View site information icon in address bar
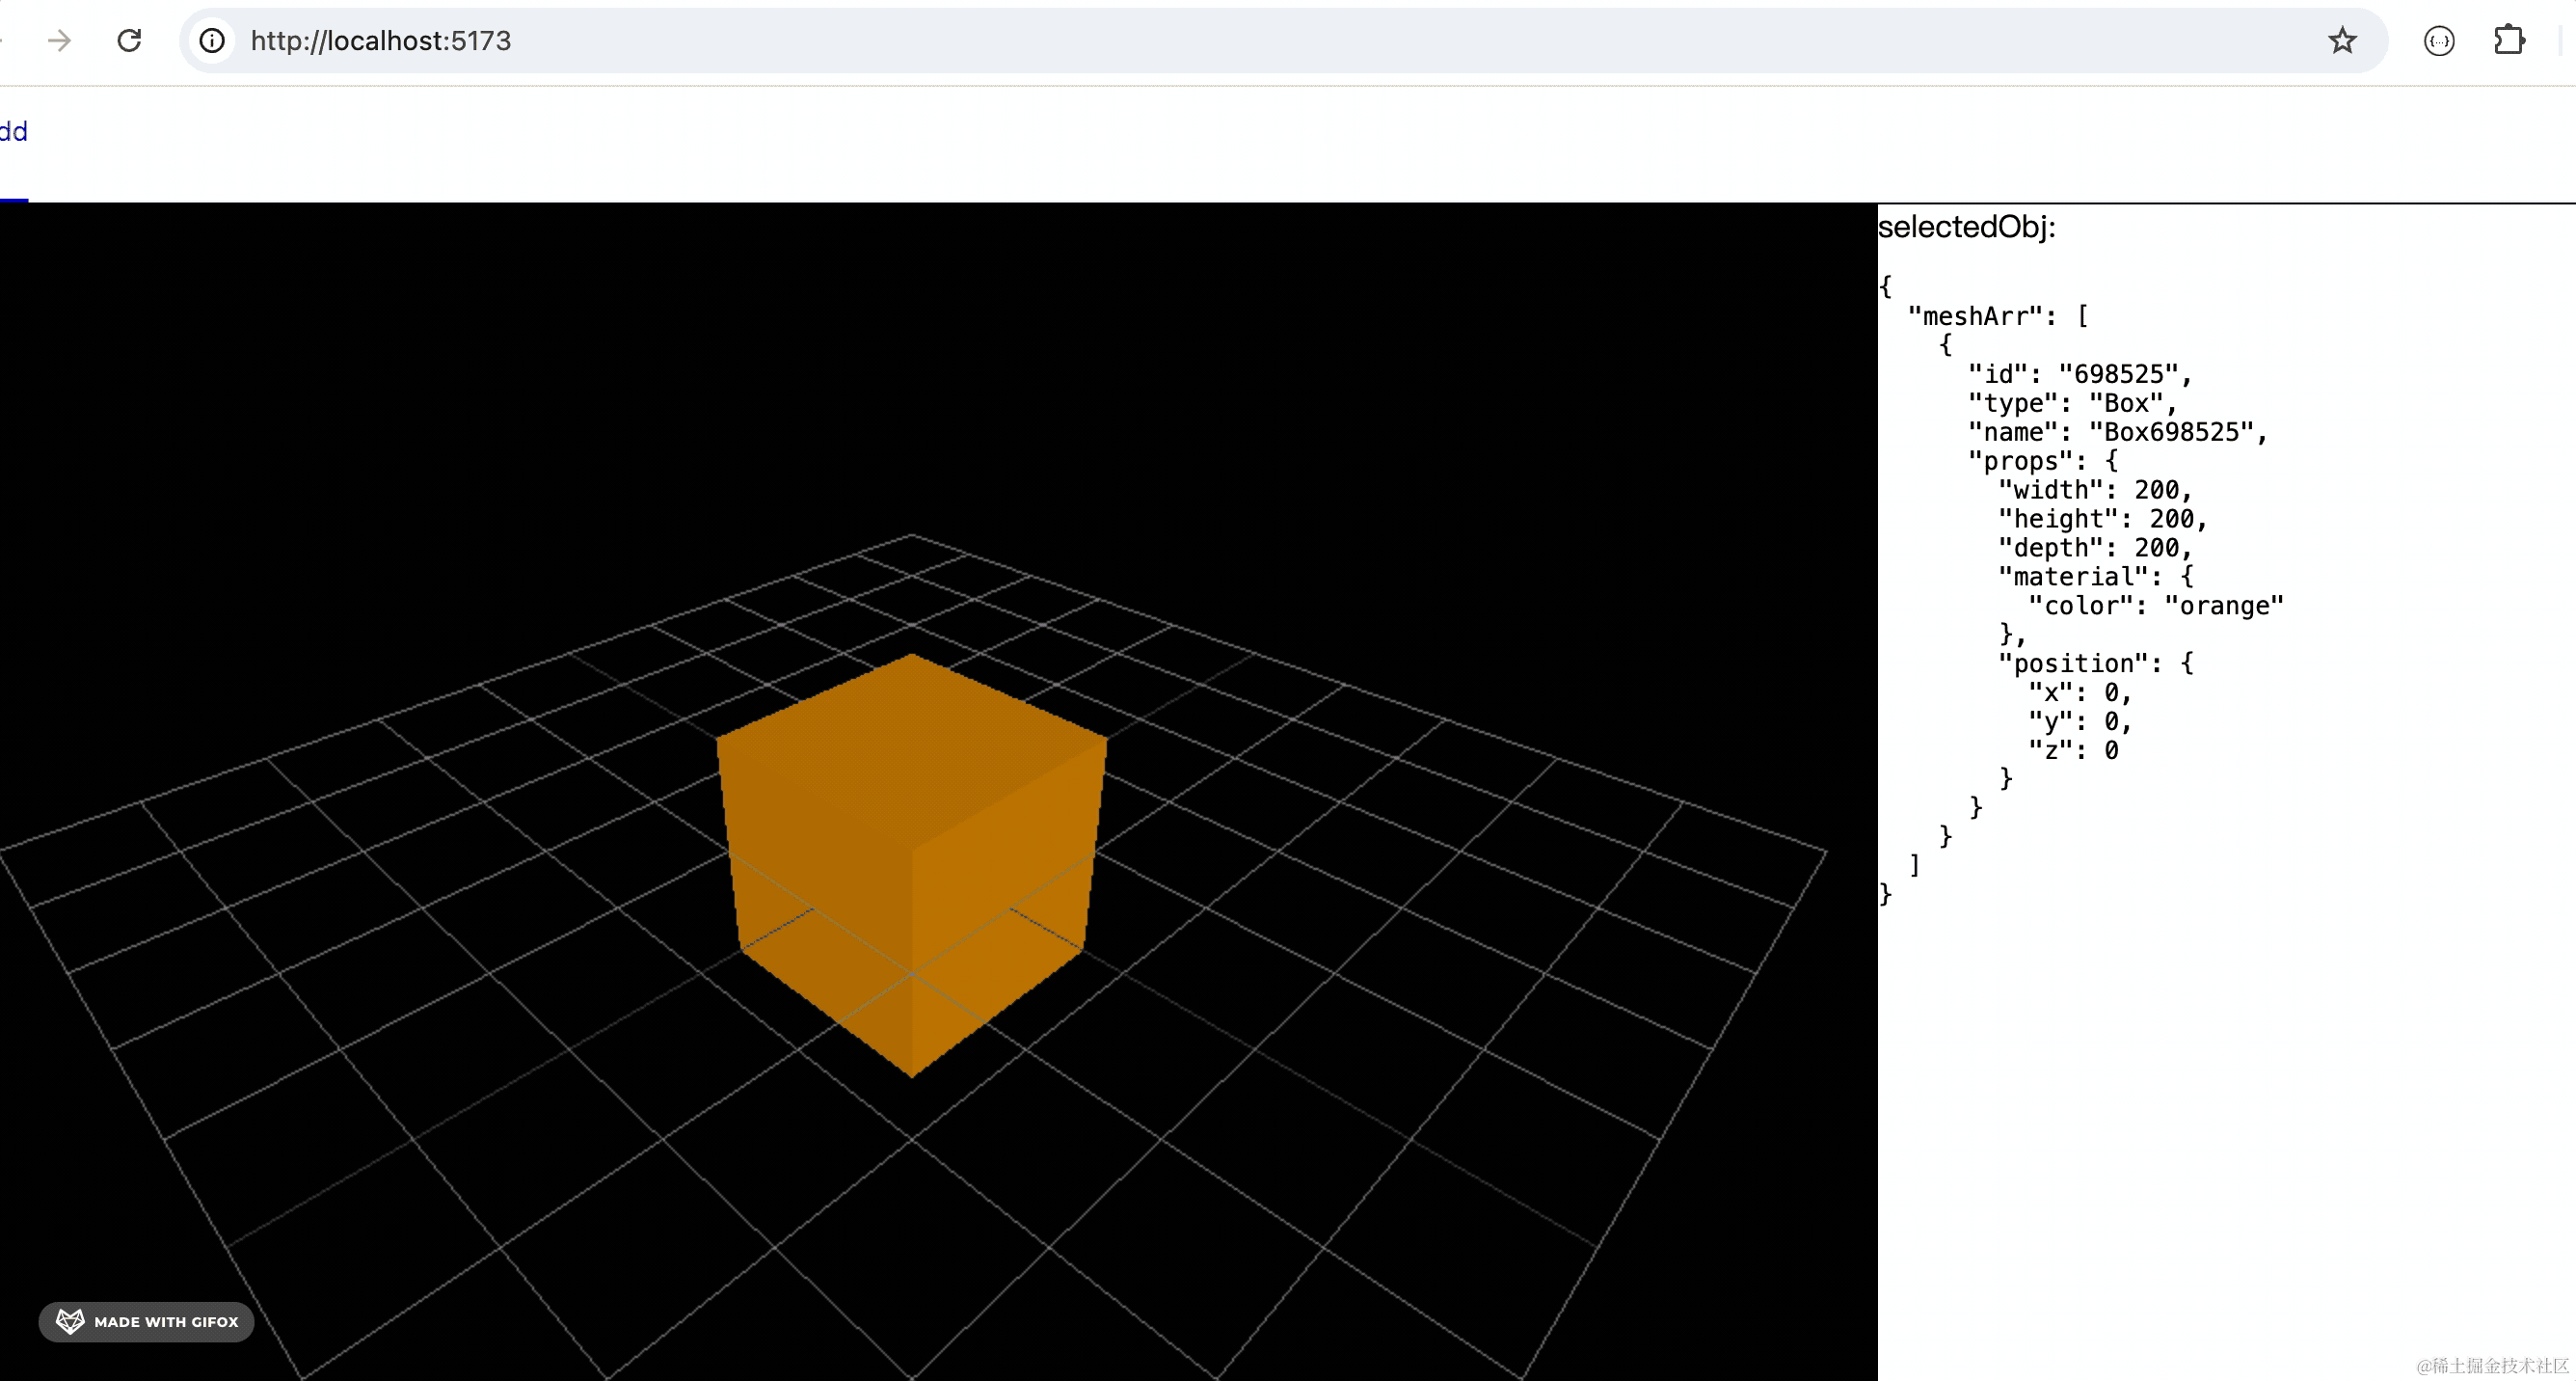Screen dimensions: 2576x1381 [x=212, y=40]
